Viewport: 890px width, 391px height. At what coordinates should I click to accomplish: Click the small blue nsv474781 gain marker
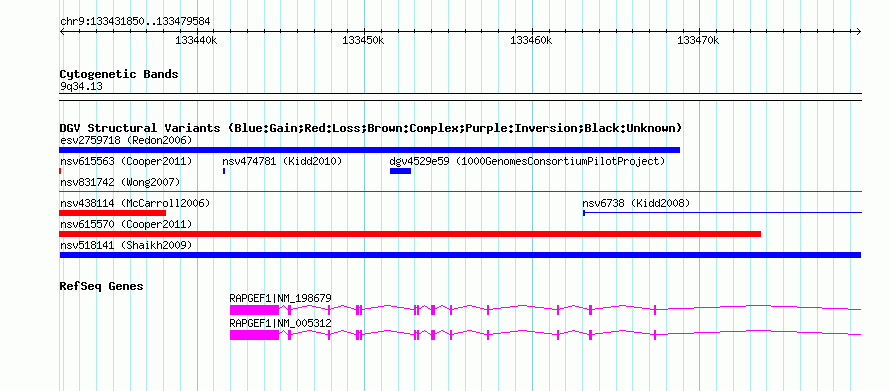pos(224,171)
